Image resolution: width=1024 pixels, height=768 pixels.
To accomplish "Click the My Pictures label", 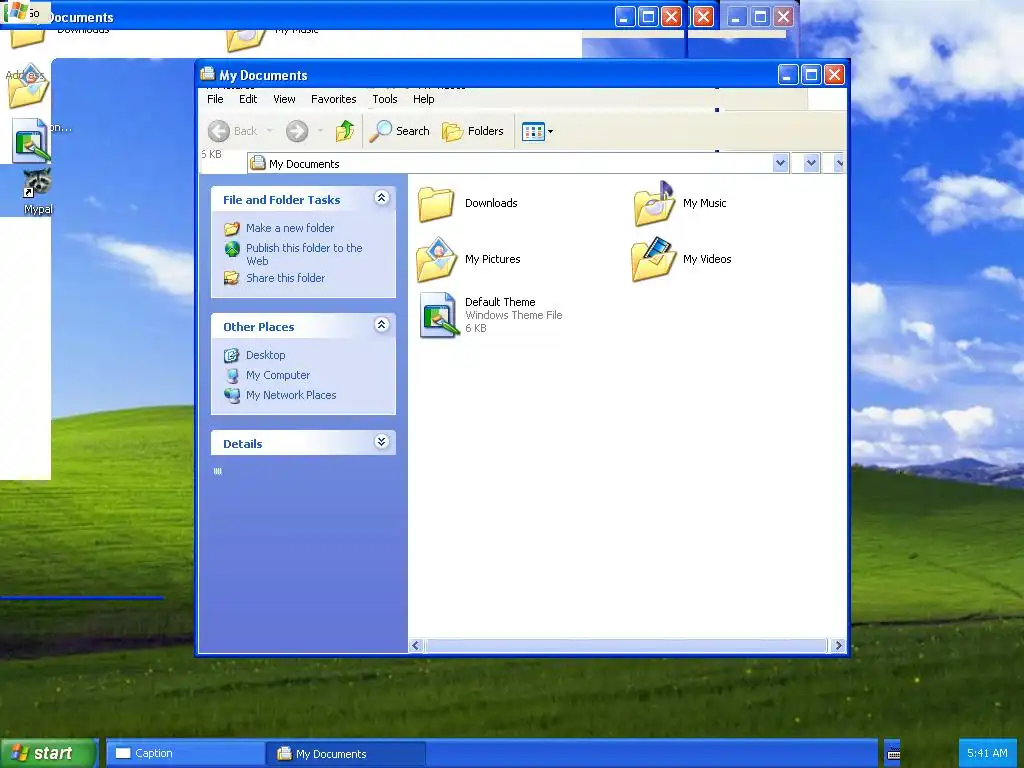I will [492, 259].
